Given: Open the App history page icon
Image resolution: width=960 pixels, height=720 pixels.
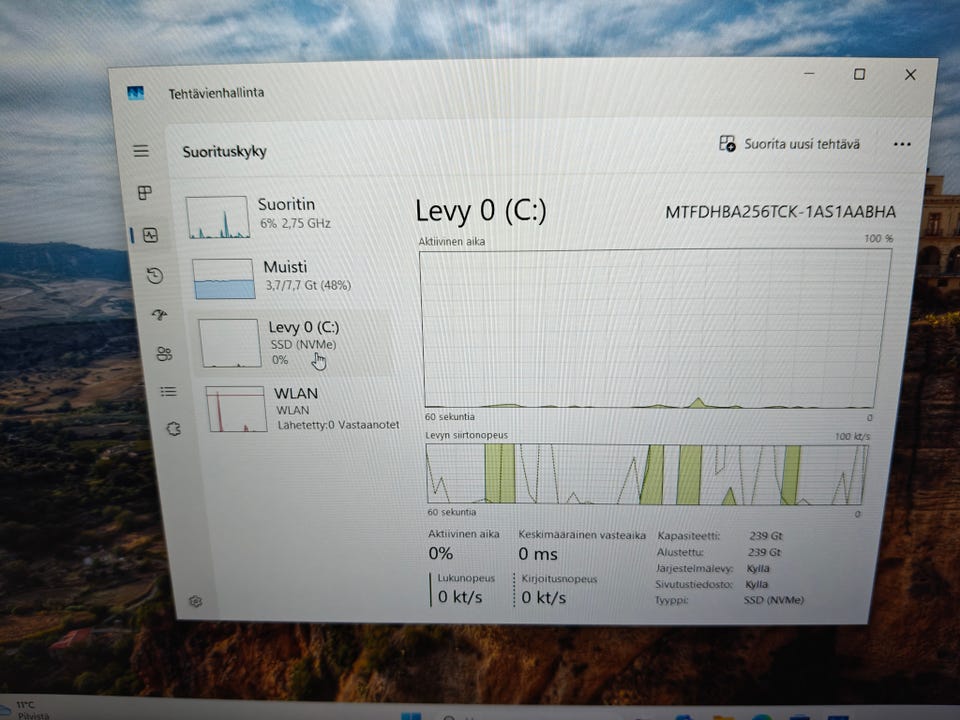Looking at the screenshot, I should 155,276.
